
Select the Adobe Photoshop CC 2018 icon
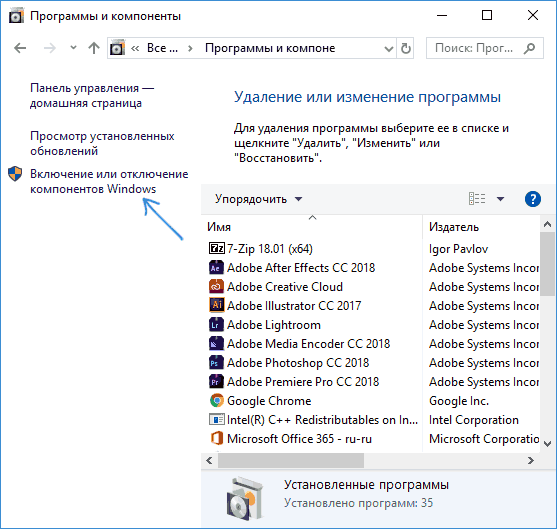click(x=216, y=362)
